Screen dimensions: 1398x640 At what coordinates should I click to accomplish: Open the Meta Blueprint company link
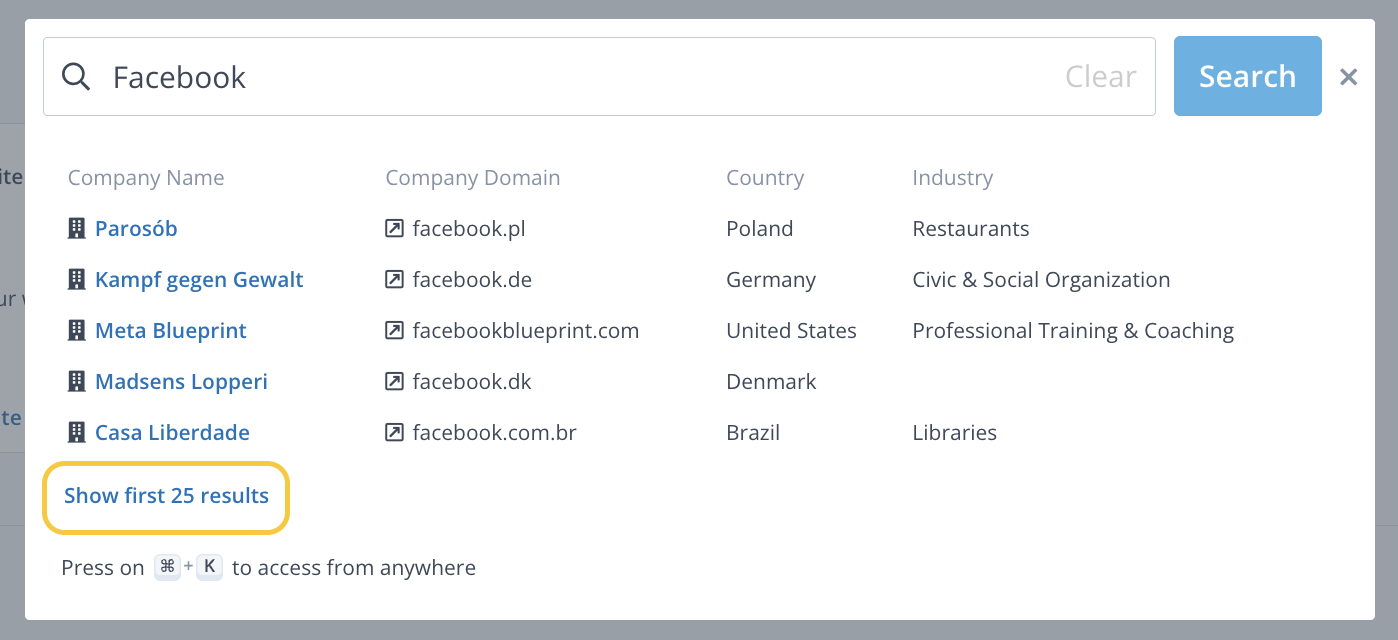click(171, 331)
